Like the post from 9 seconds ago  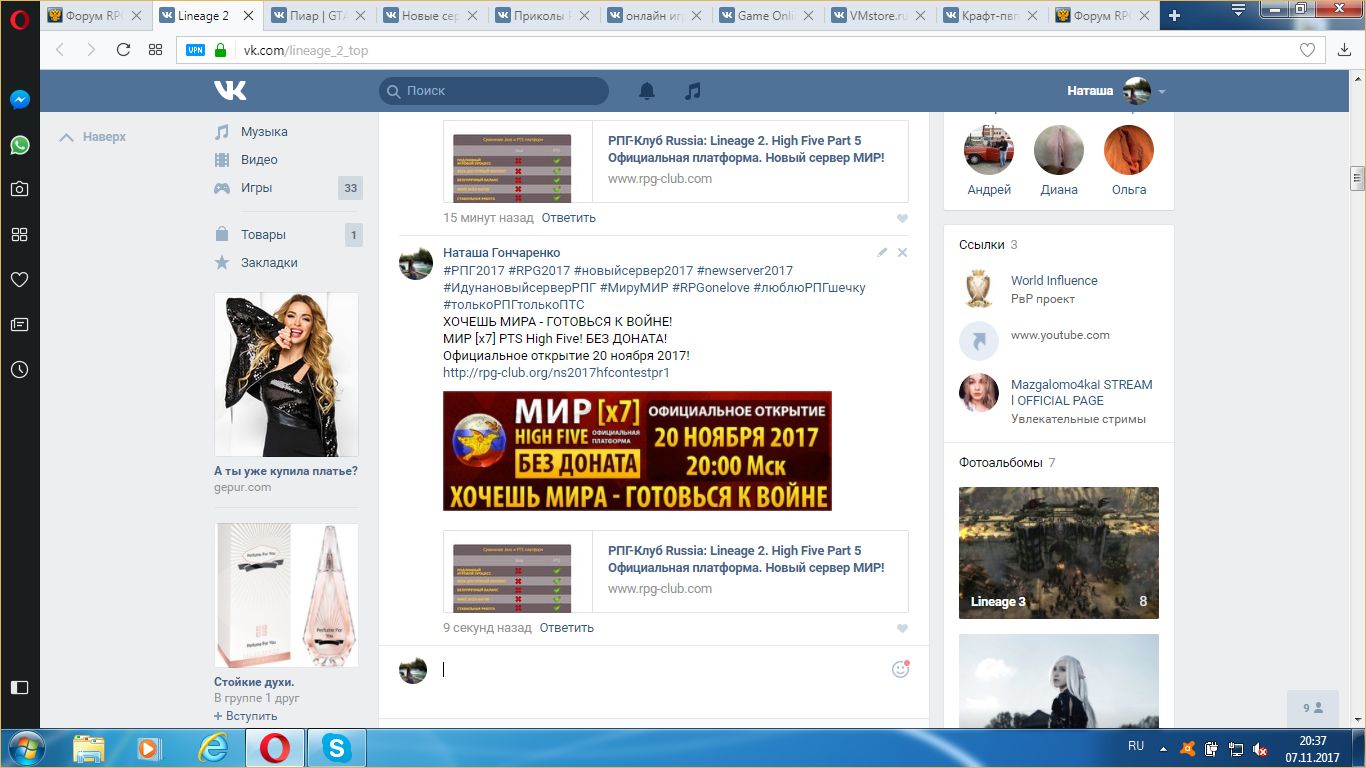tap(902, 629)
